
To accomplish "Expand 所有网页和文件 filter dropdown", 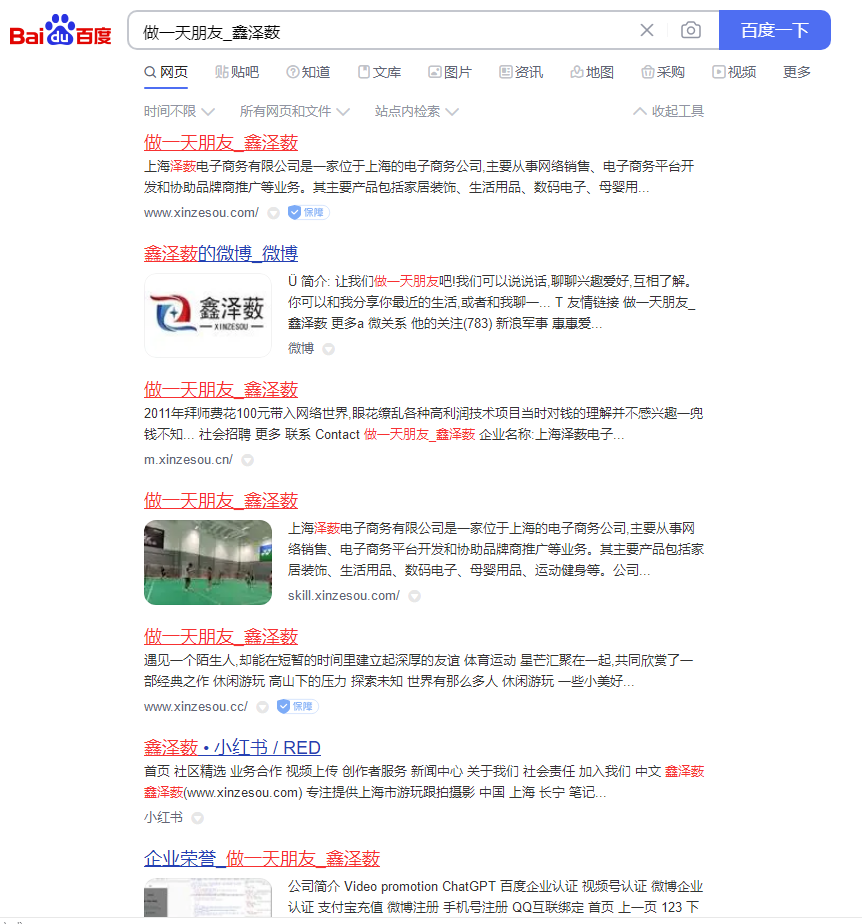I will pos(295,111).
